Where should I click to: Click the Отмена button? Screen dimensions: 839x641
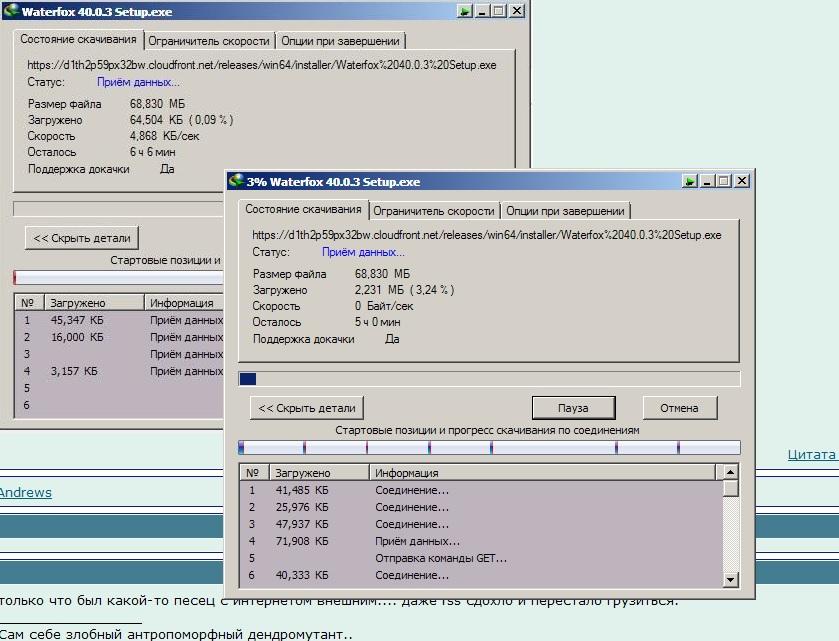[x=679, y=408]
